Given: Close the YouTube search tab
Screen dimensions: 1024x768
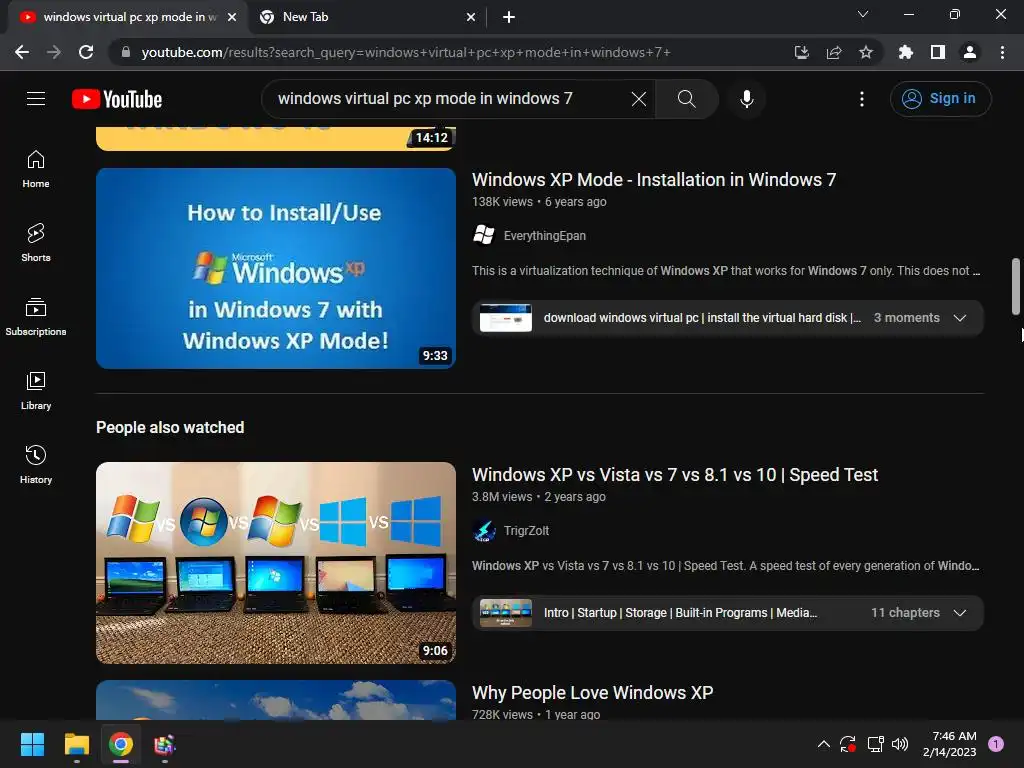Looking at the screenshot, I should click(x=232, y=18).
